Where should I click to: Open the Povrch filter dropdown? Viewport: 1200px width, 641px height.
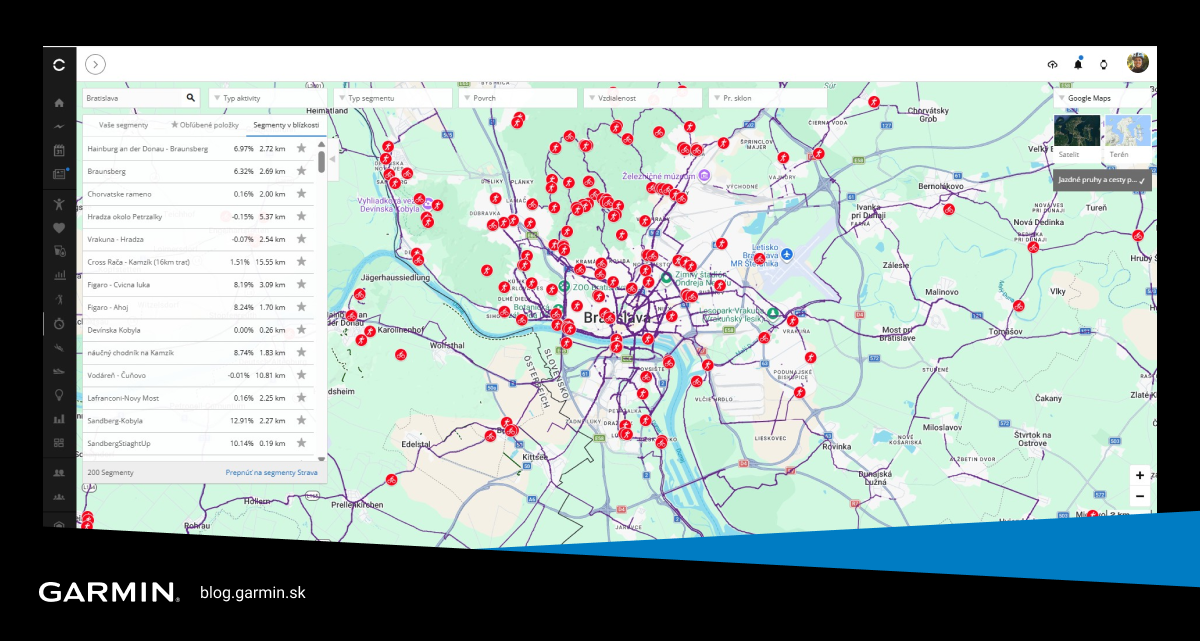(518, 98)
